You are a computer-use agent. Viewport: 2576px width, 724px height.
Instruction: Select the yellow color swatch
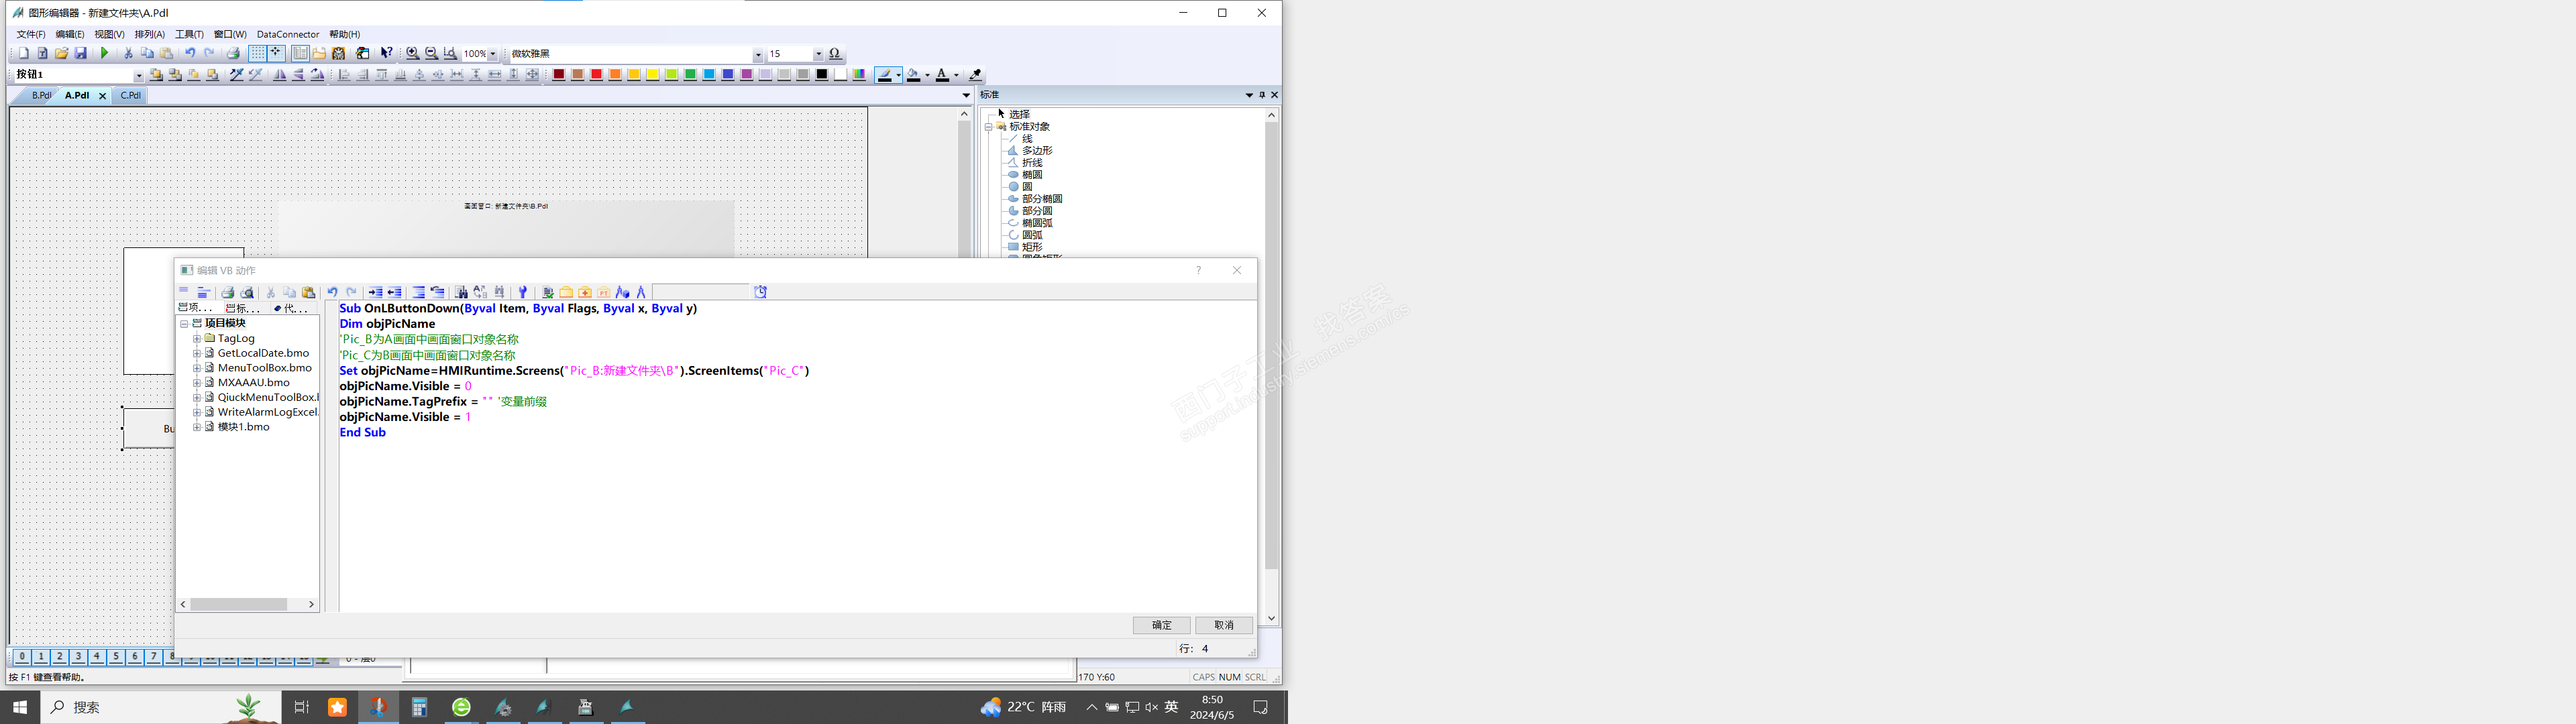(x=653, y=75)
